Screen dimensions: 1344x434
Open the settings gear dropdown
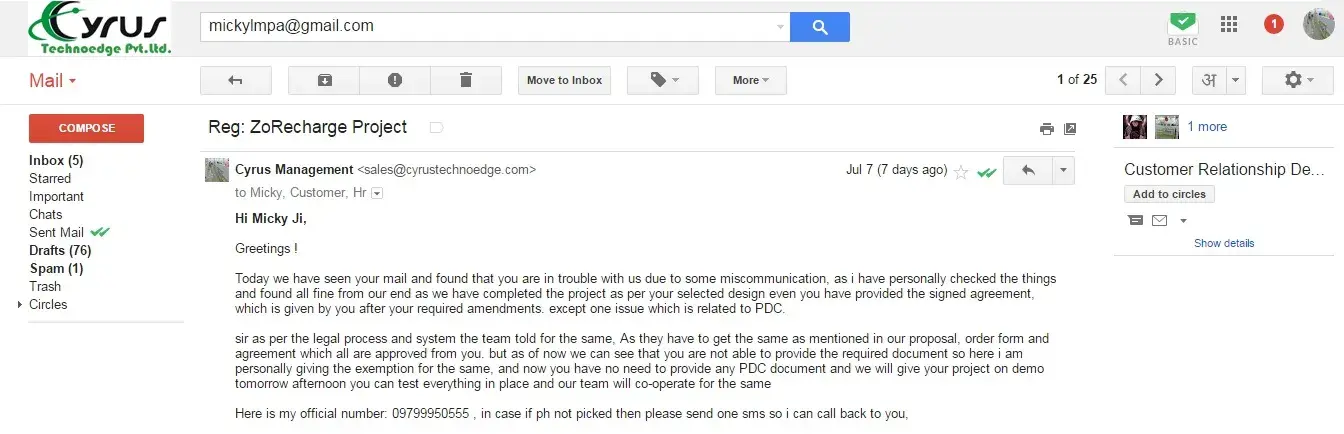[x=1297, y=80]
